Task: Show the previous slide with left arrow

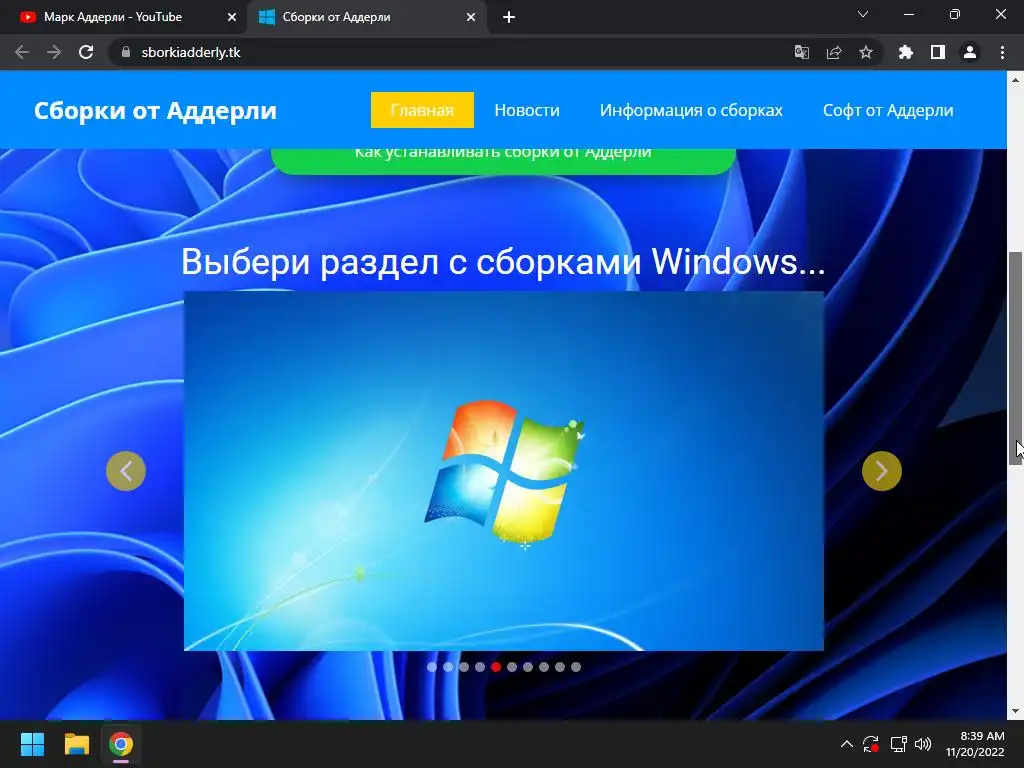Action: (x=126, y=471)
